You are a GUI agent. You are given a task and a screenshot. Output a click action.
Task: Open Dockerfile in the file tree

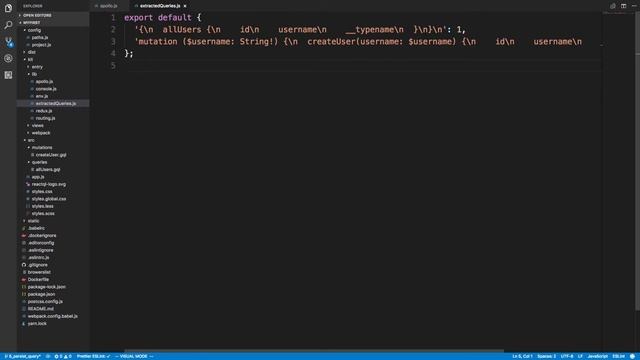coord(38,280)
